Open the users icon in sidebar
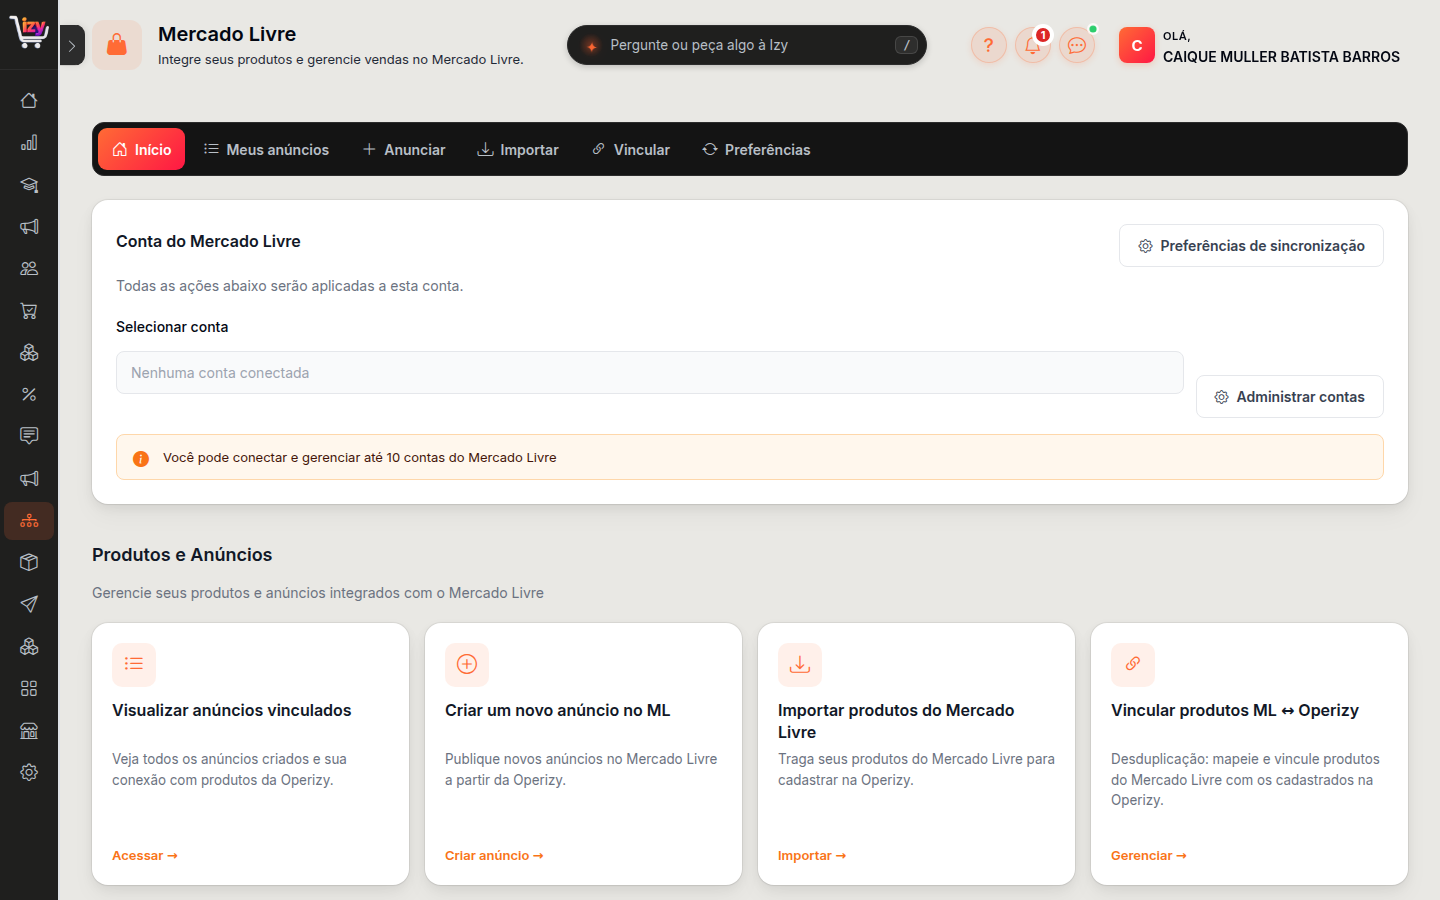The width and height of the screenshot is (1440, 900). pyautogui.click(x=29, y=268)
